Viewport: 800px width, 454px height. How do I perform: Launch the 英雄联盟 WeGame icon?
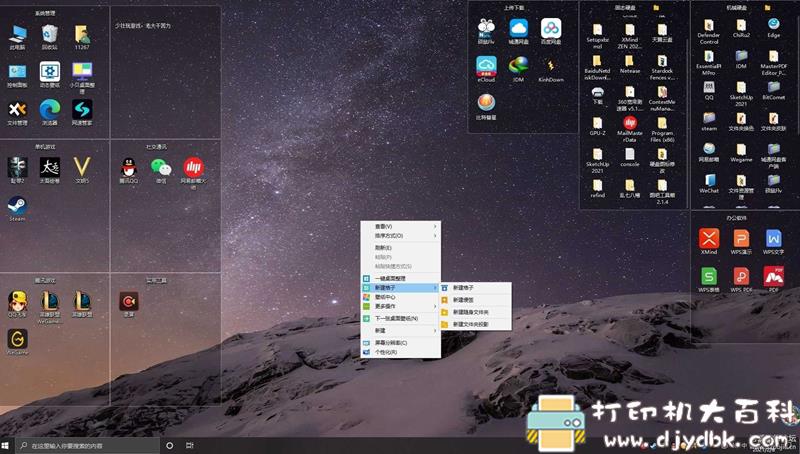click(x=49, y=306)
